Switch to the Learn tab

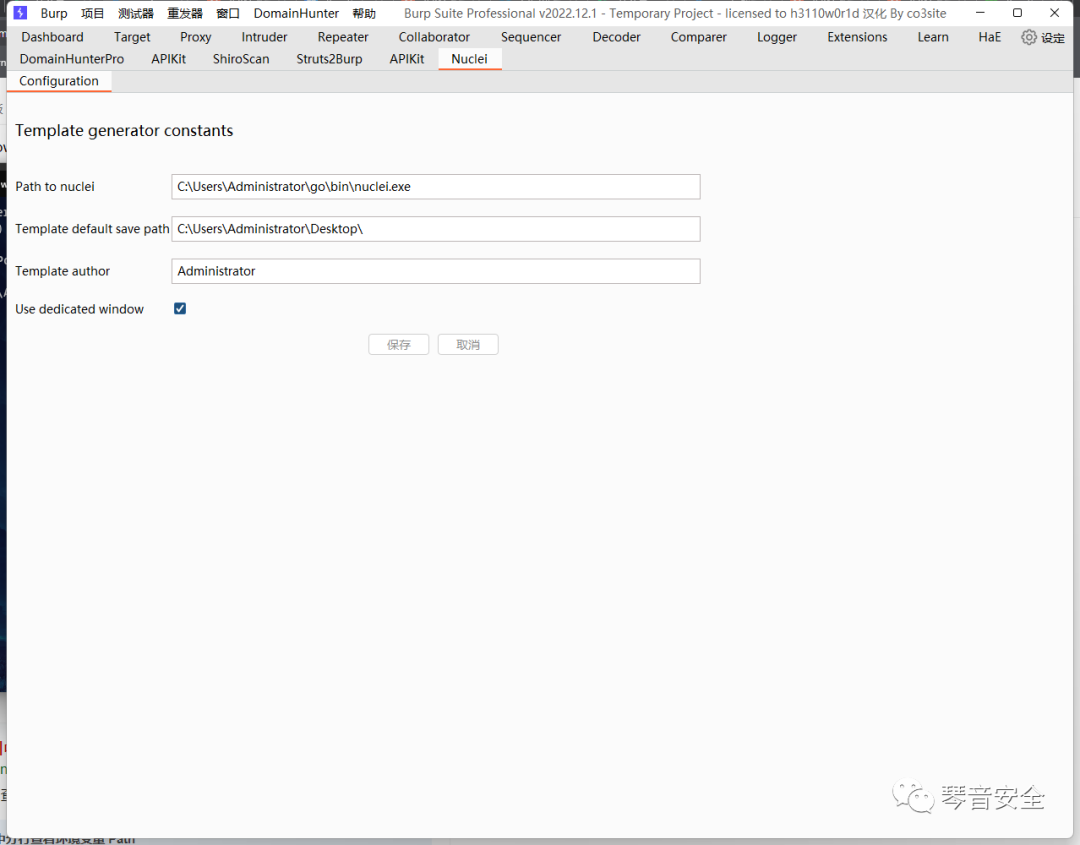point(933,37)
